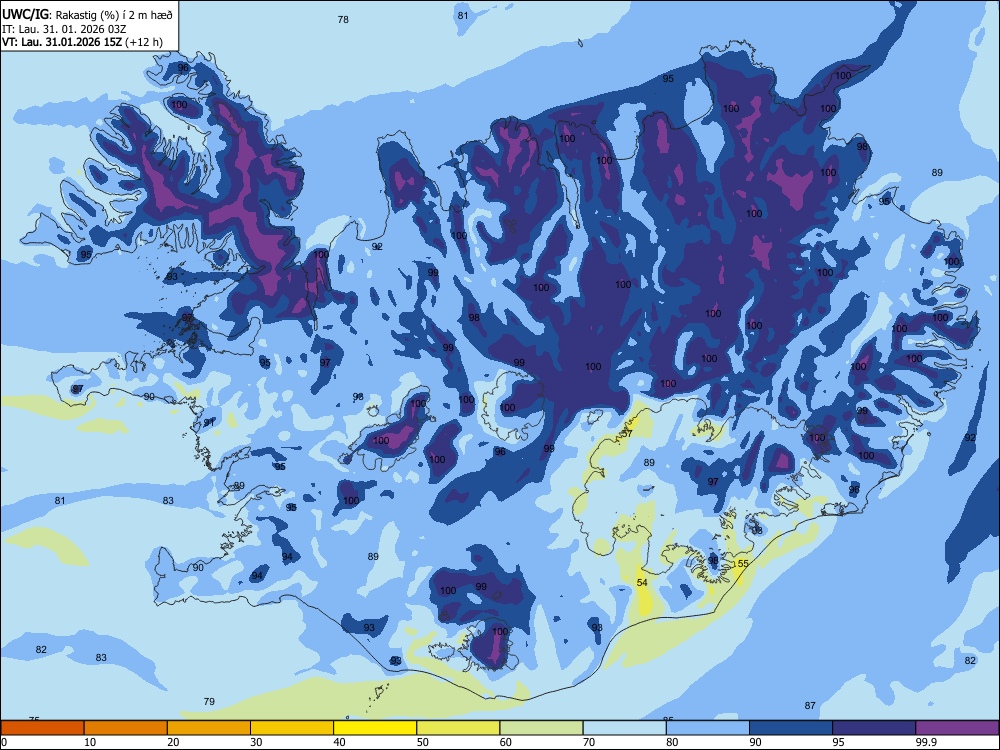Click the legend tick label '99.9'
1000x750 pixels.
(926, 742)
